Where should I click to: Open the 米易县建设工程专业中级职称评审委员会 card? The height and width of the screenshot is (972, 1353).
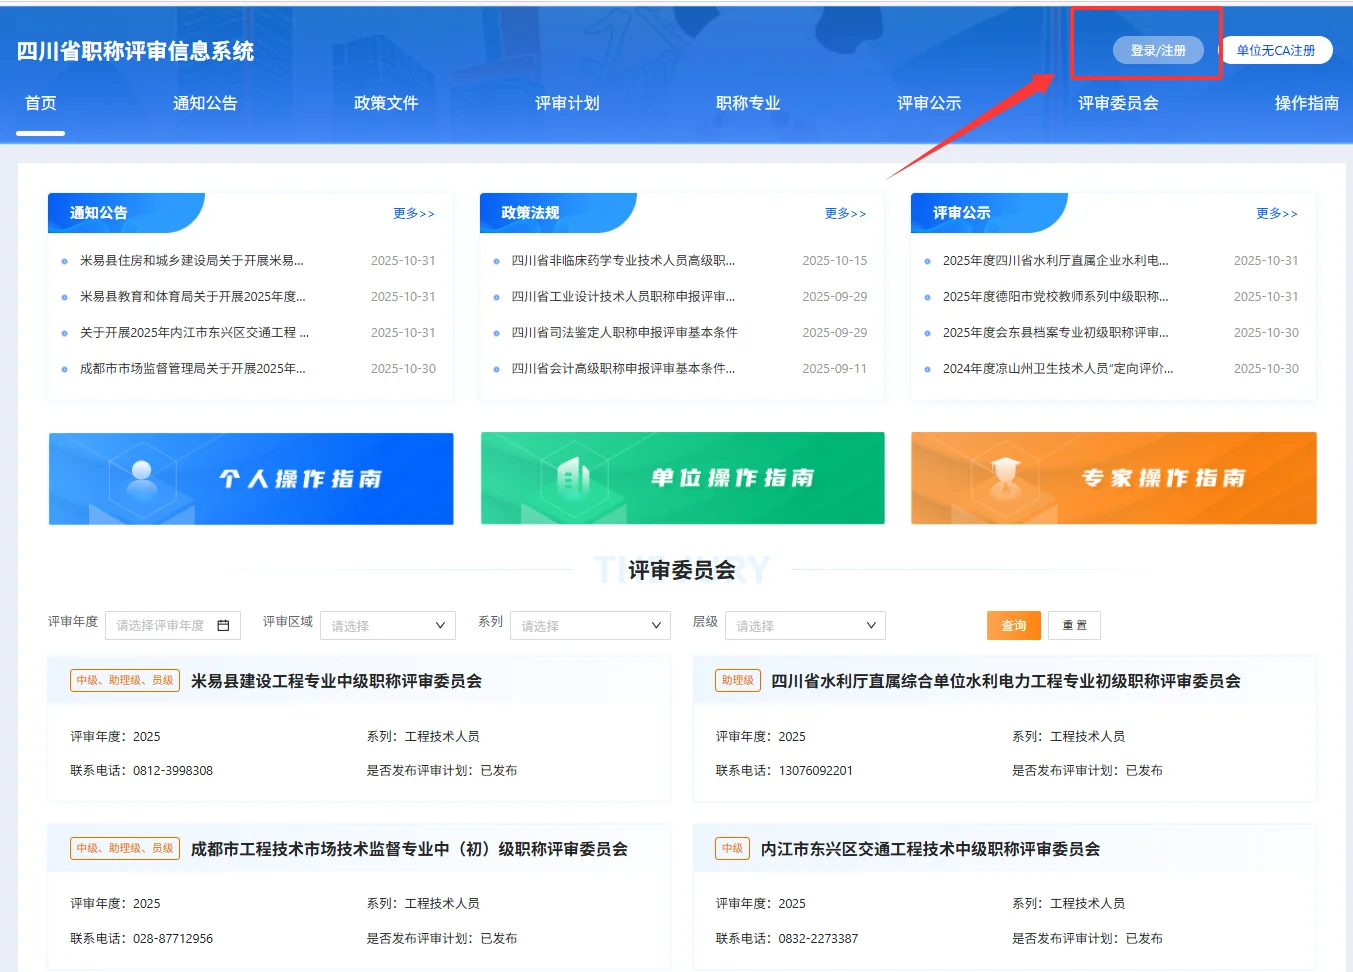[334, 680]
